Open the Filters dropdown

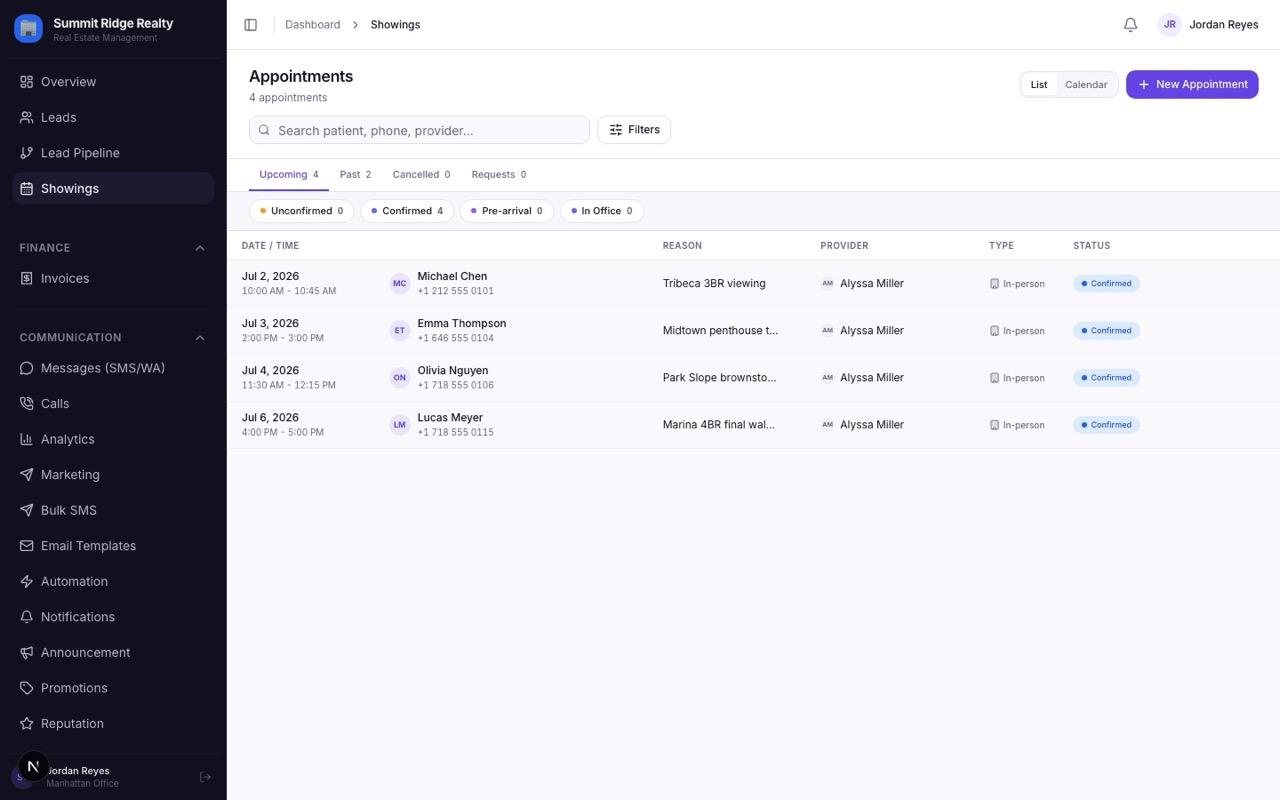(x=634, y=130)
